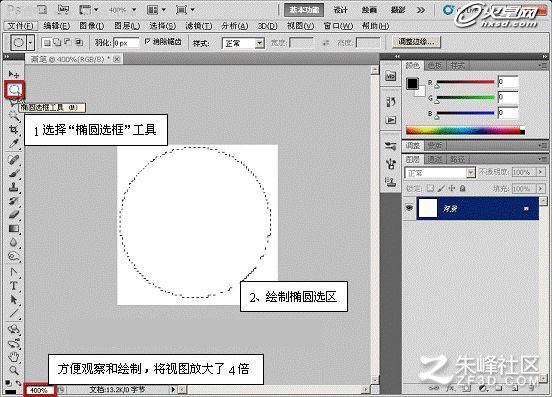Select the Clone Stamp tool
Image resolution: width=552 pixels, height=397 pixels.
point(13,187)
